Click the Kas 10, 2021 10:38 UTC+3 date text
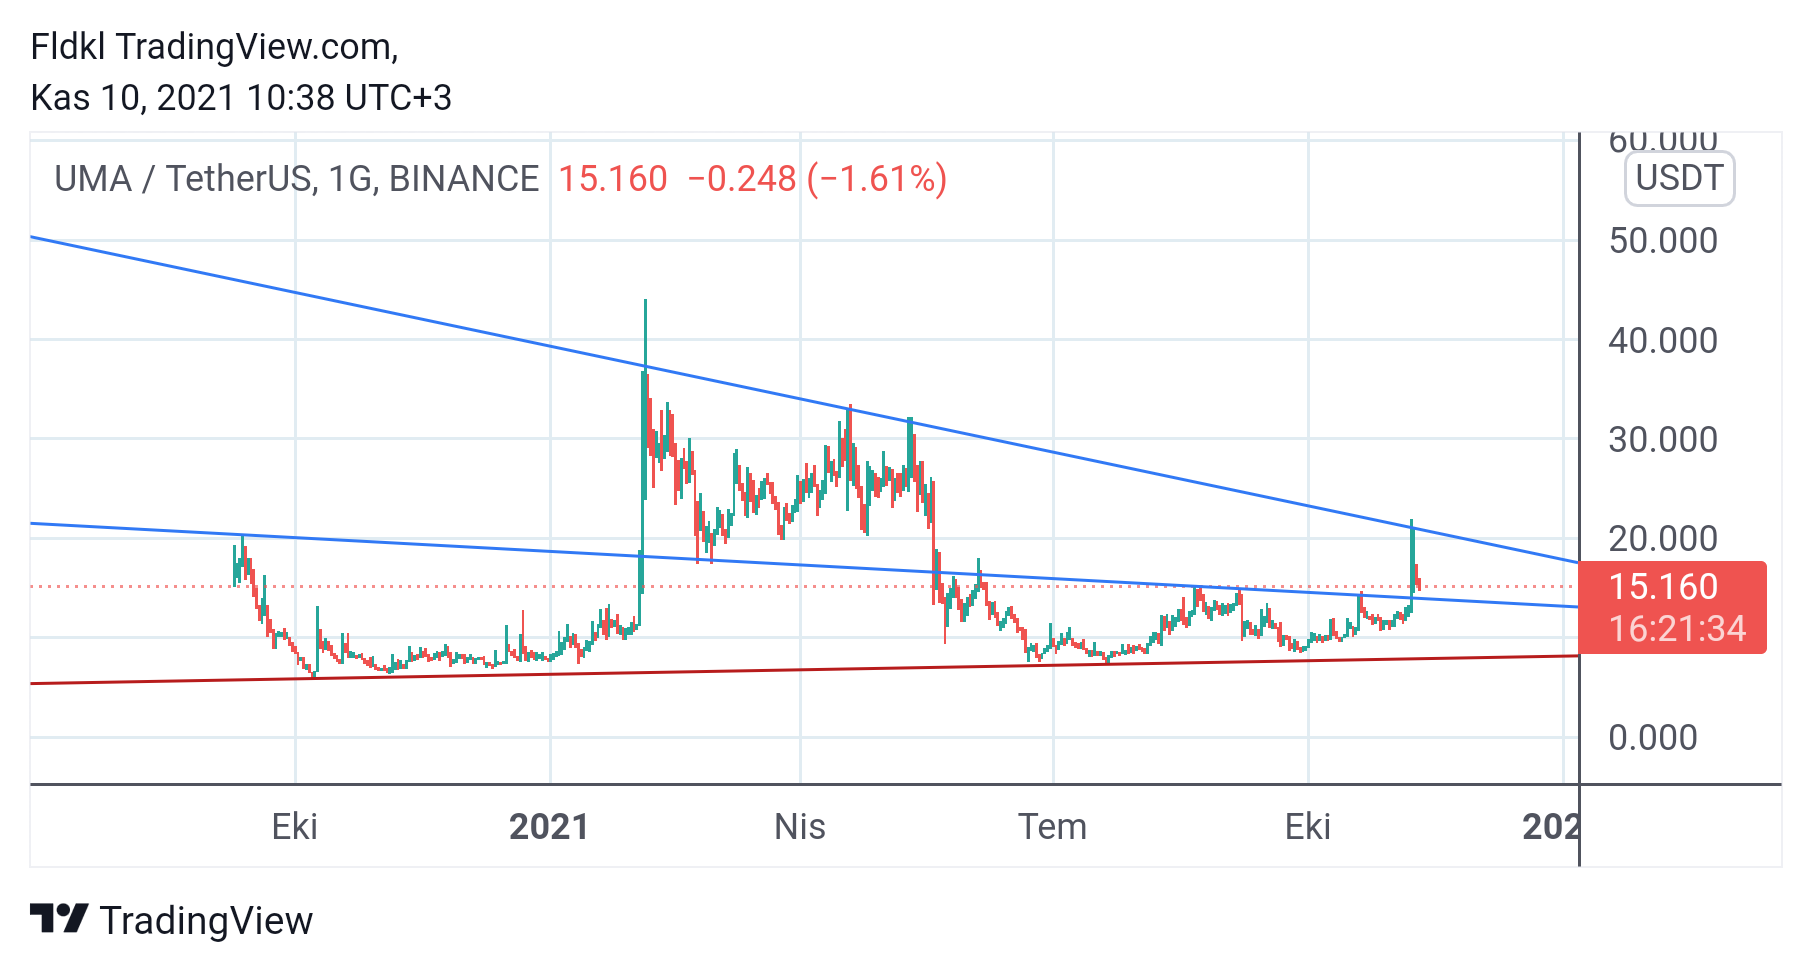The height and width of the screenshot is (972, 1812). click(241, 98)
